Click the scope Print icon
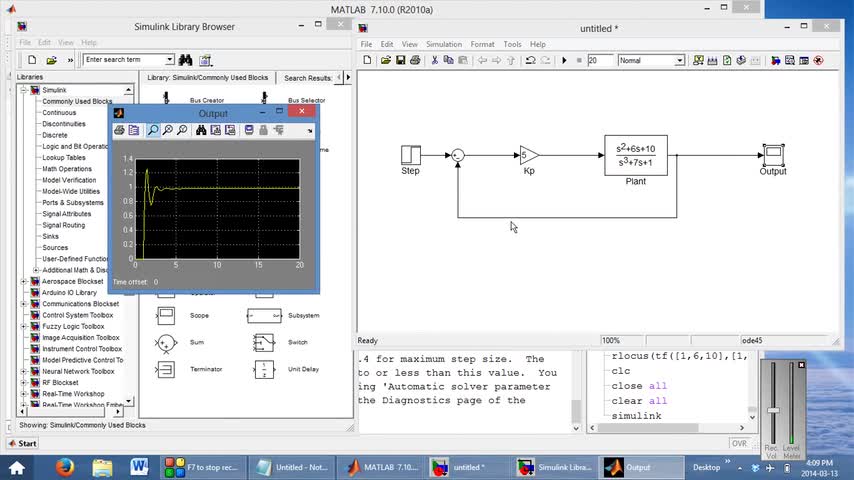Image resolution: width=854 pixels, height=480 pixels. [119, 130]
